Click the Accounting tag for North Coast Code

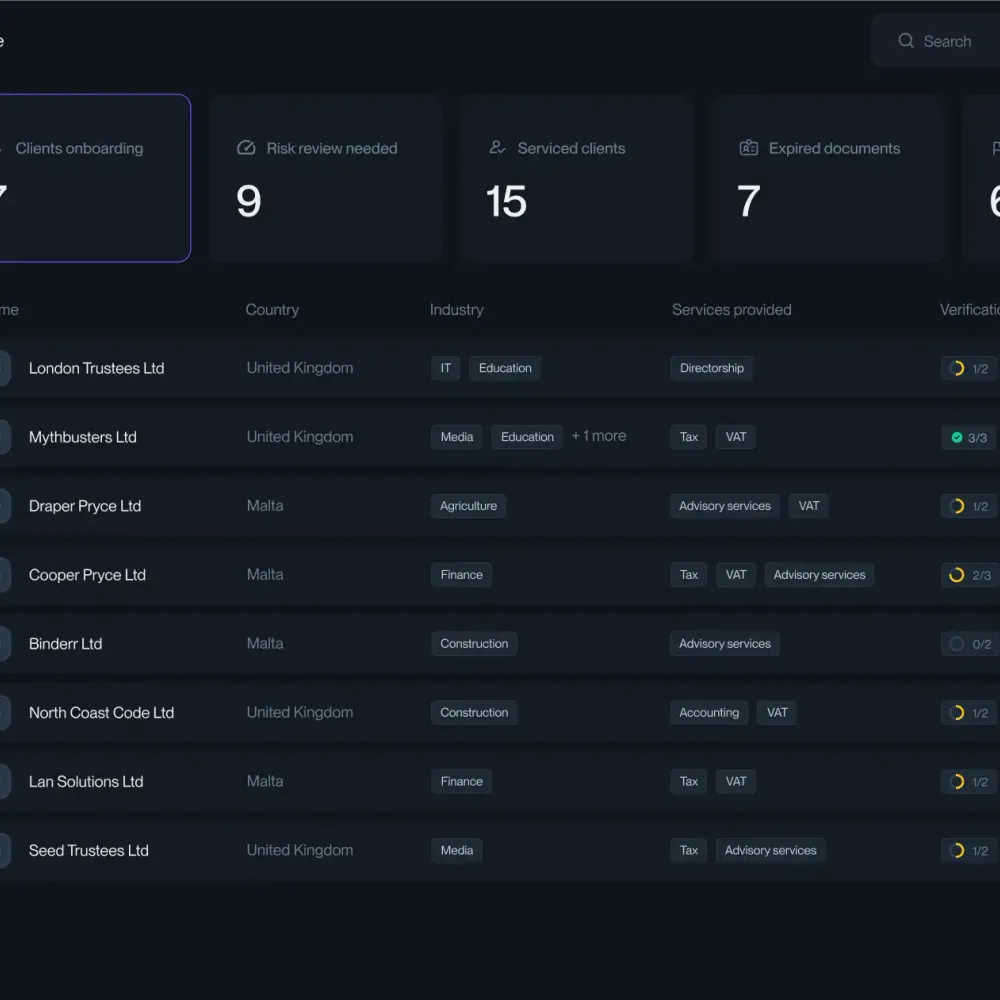click(x=709, y=713)
